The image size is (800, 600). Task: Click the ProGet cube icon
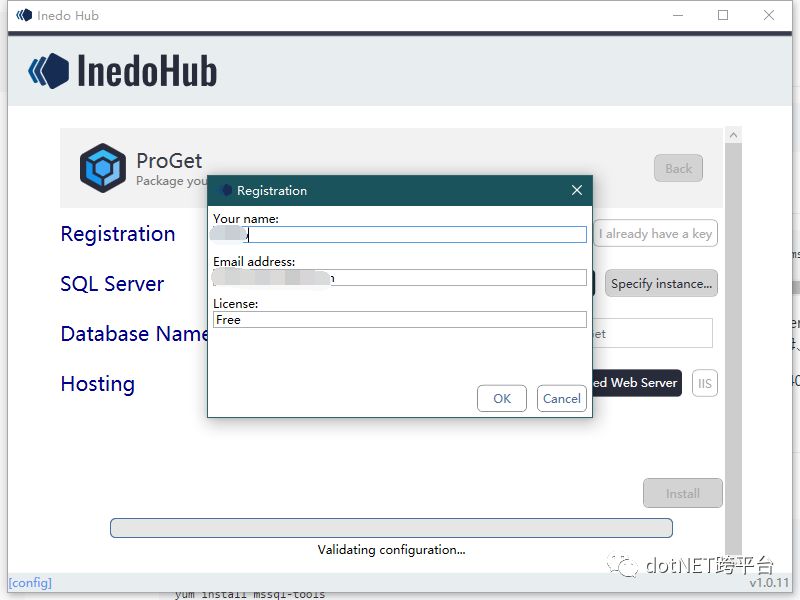coord(103,168)
